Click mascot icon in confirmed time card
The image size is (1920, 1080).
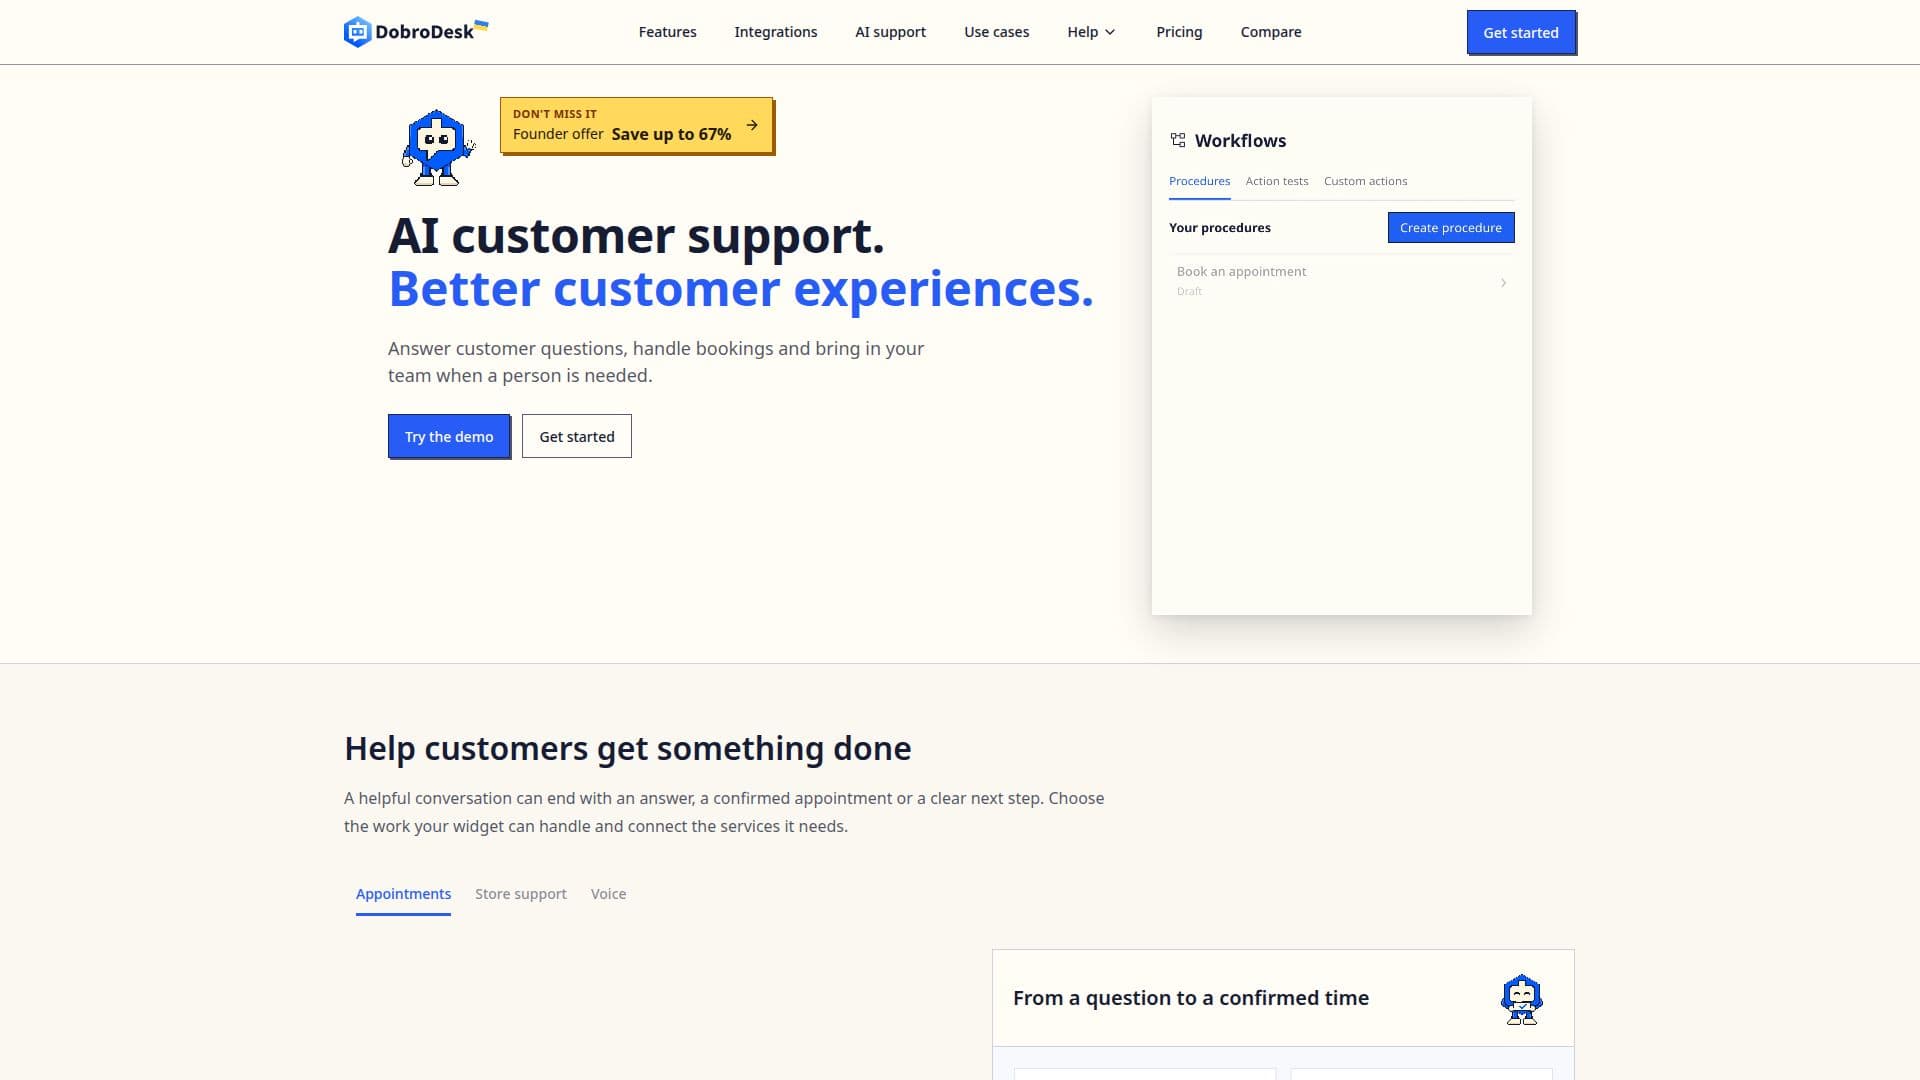1521,999
